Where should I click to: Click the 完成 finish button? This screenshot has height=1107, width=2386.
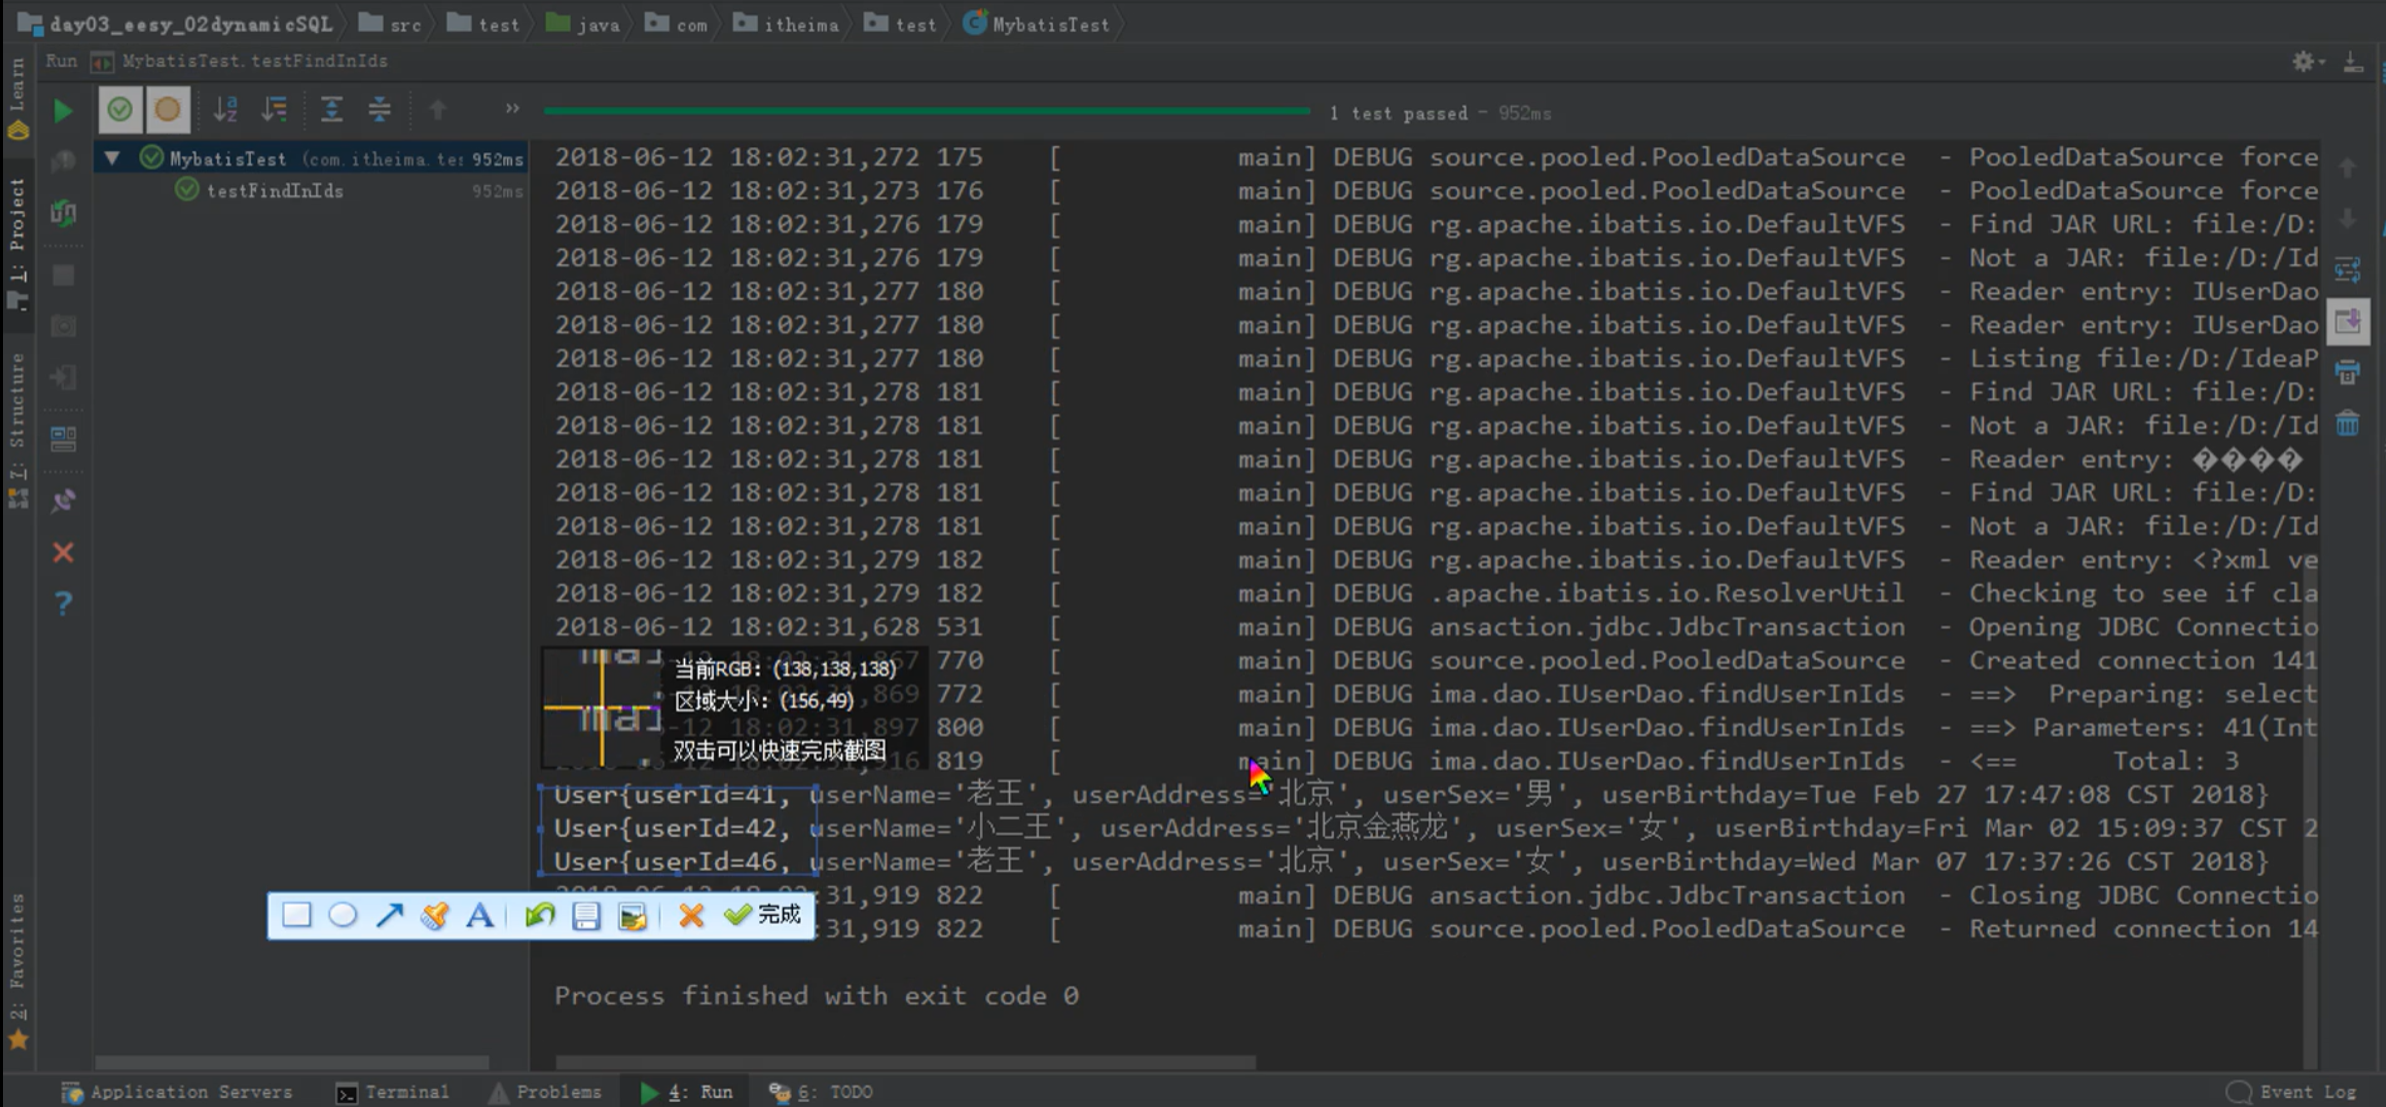pyautogui.click(x=764, y=914)
